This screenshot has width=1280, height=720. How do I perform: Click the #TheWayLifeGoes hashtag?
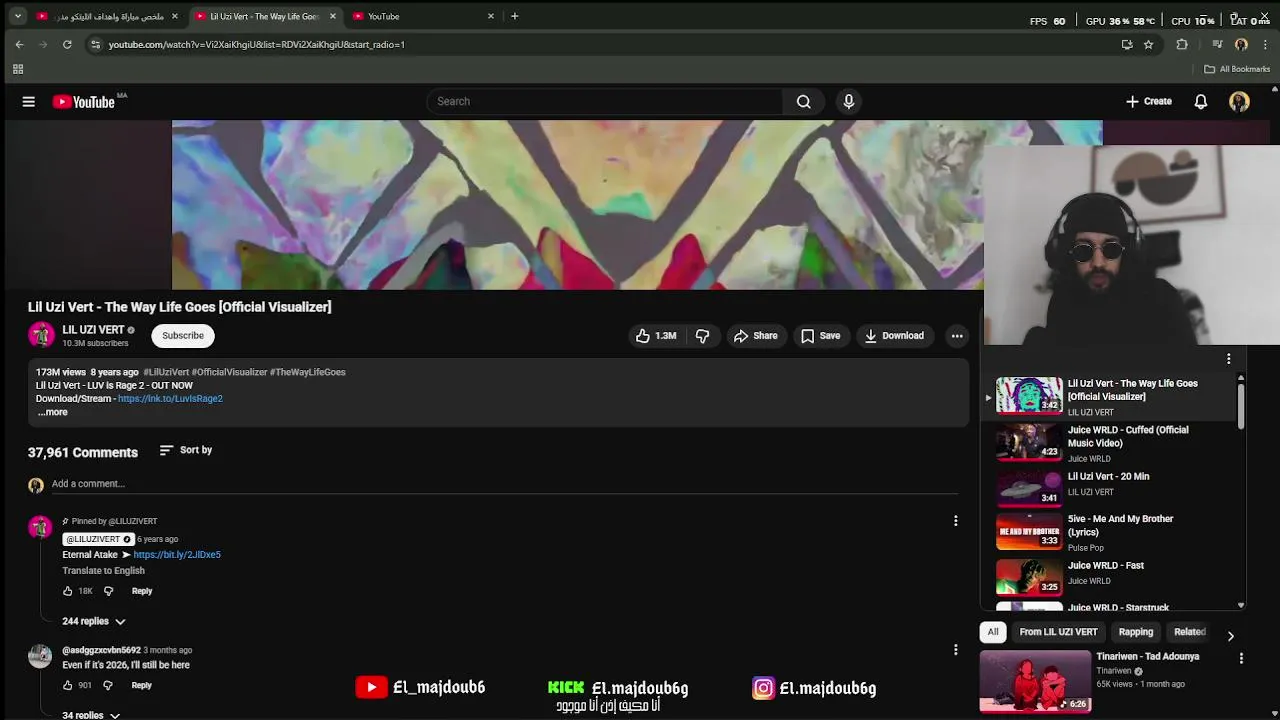click(308, 372)
